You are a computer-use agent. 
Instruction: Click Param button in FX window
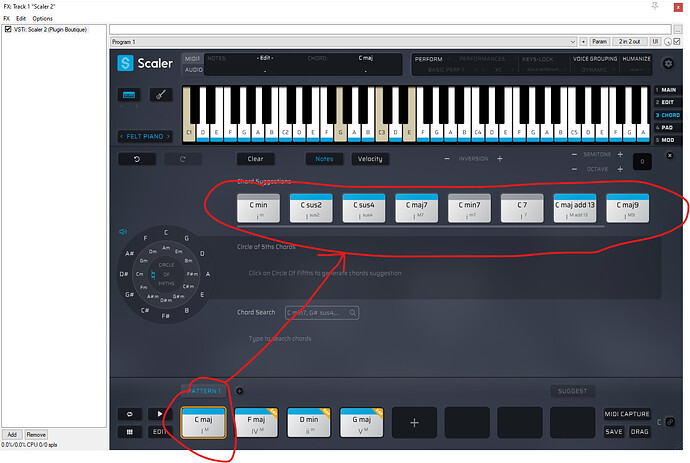[599, 41]
